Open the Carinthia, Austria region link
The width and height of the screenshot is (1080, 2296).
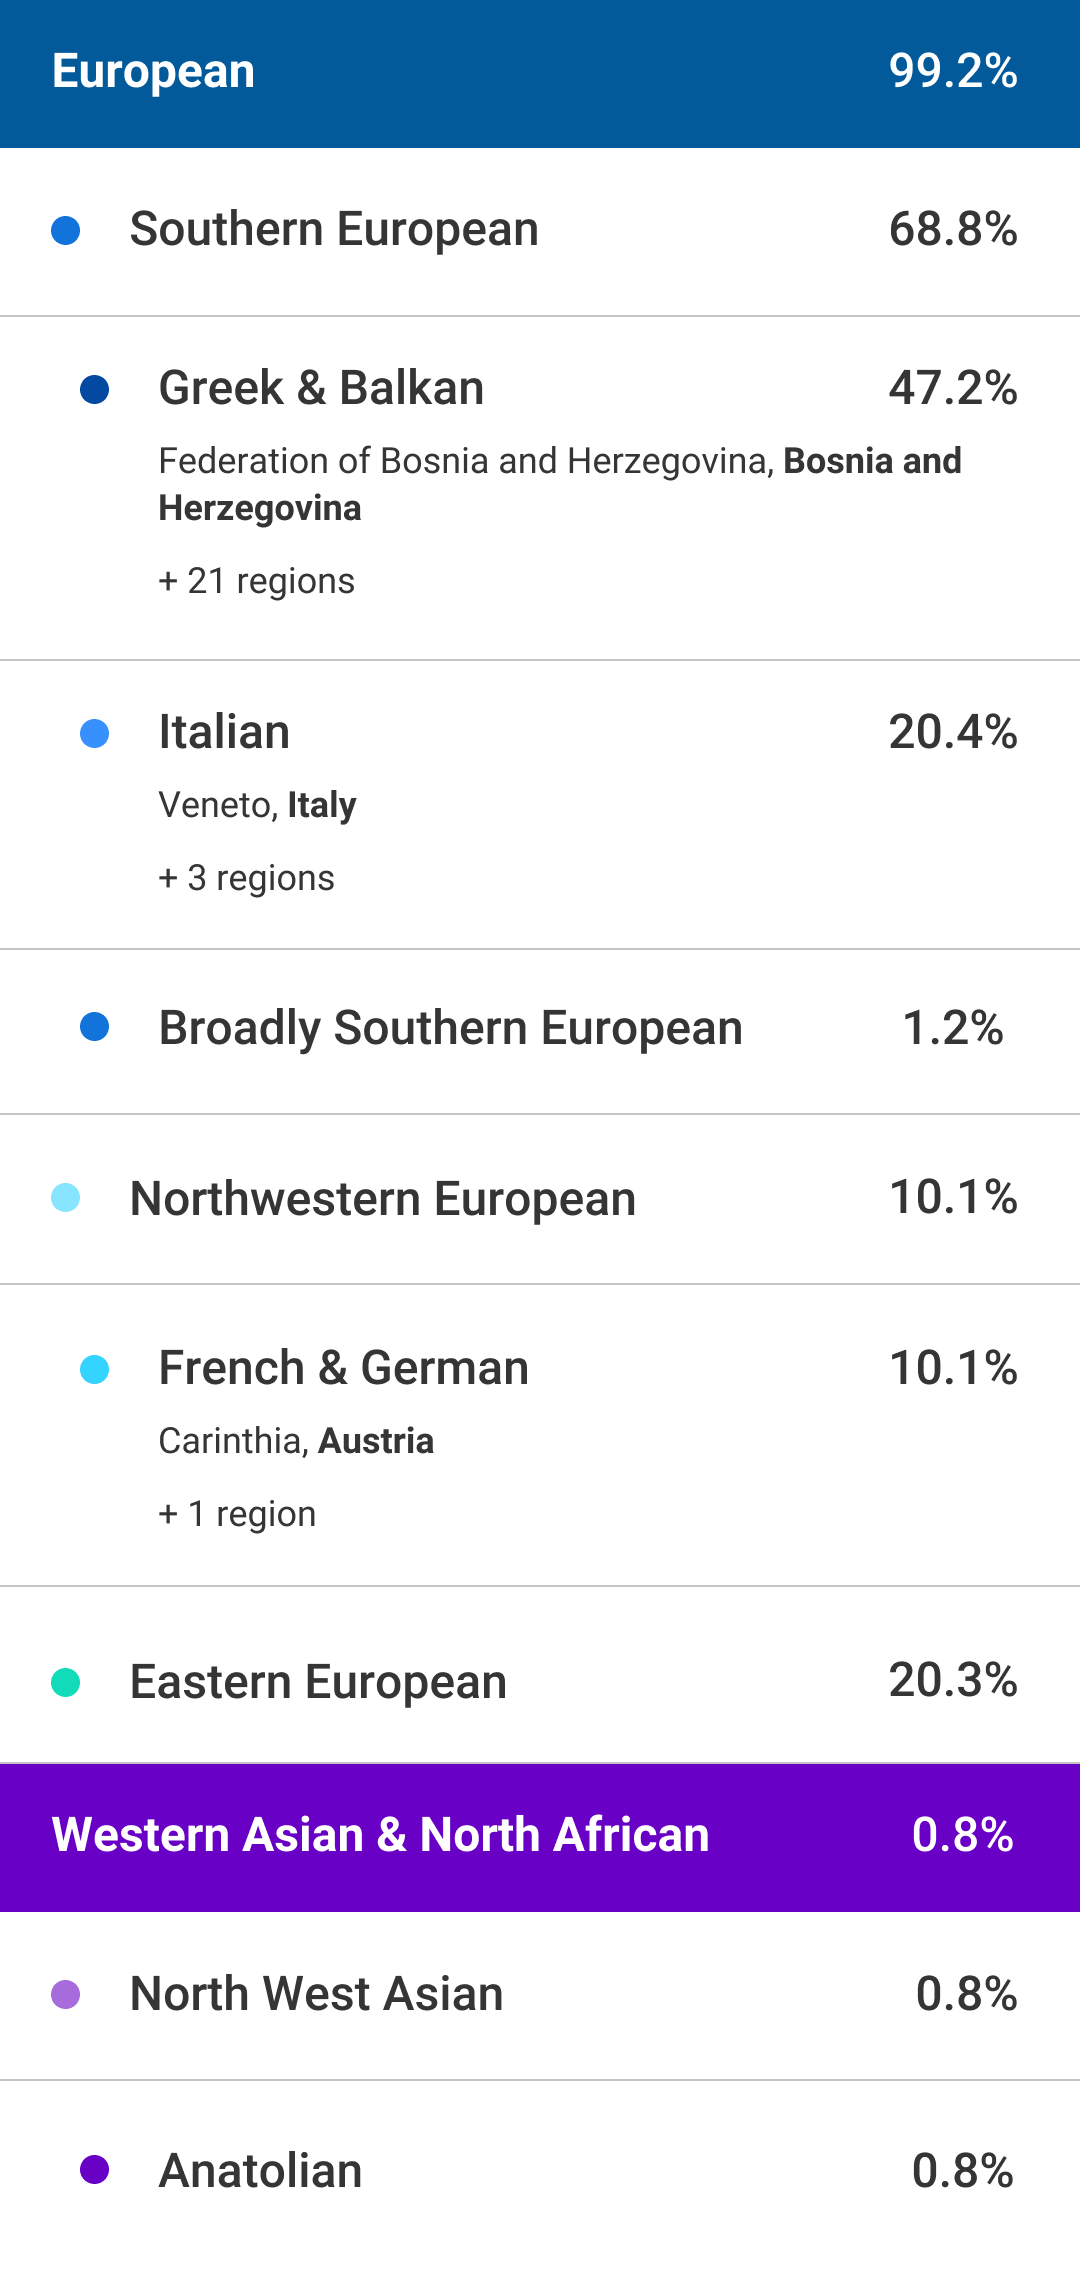pyautogui.click(x=297, y=1441)
